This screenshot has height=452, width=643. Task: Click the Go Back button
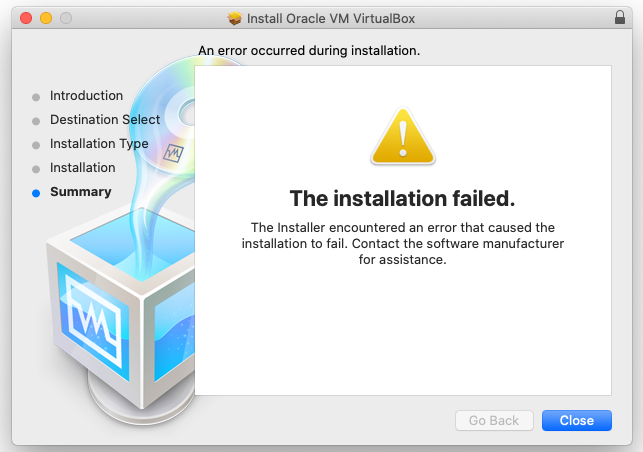(494, 421)
